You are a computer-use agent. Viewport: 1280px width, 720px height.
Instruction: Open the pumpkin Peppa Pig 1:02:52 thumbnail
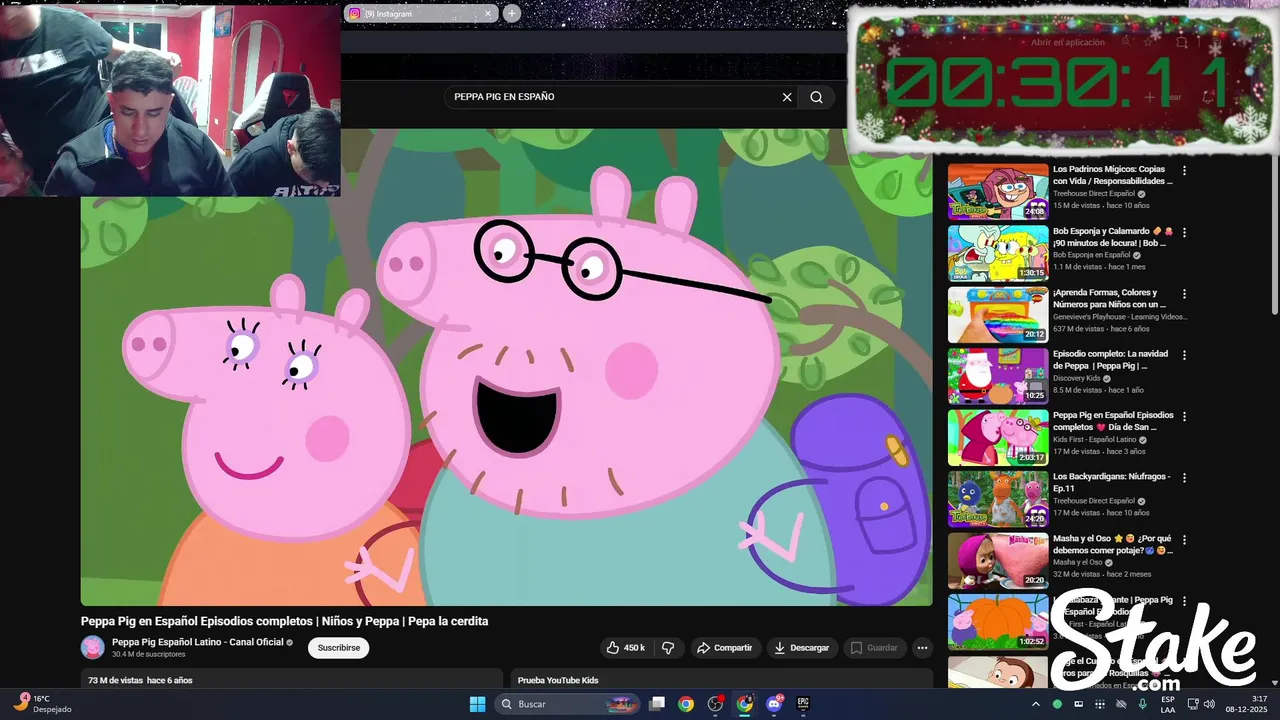click(x=998, y=622)
